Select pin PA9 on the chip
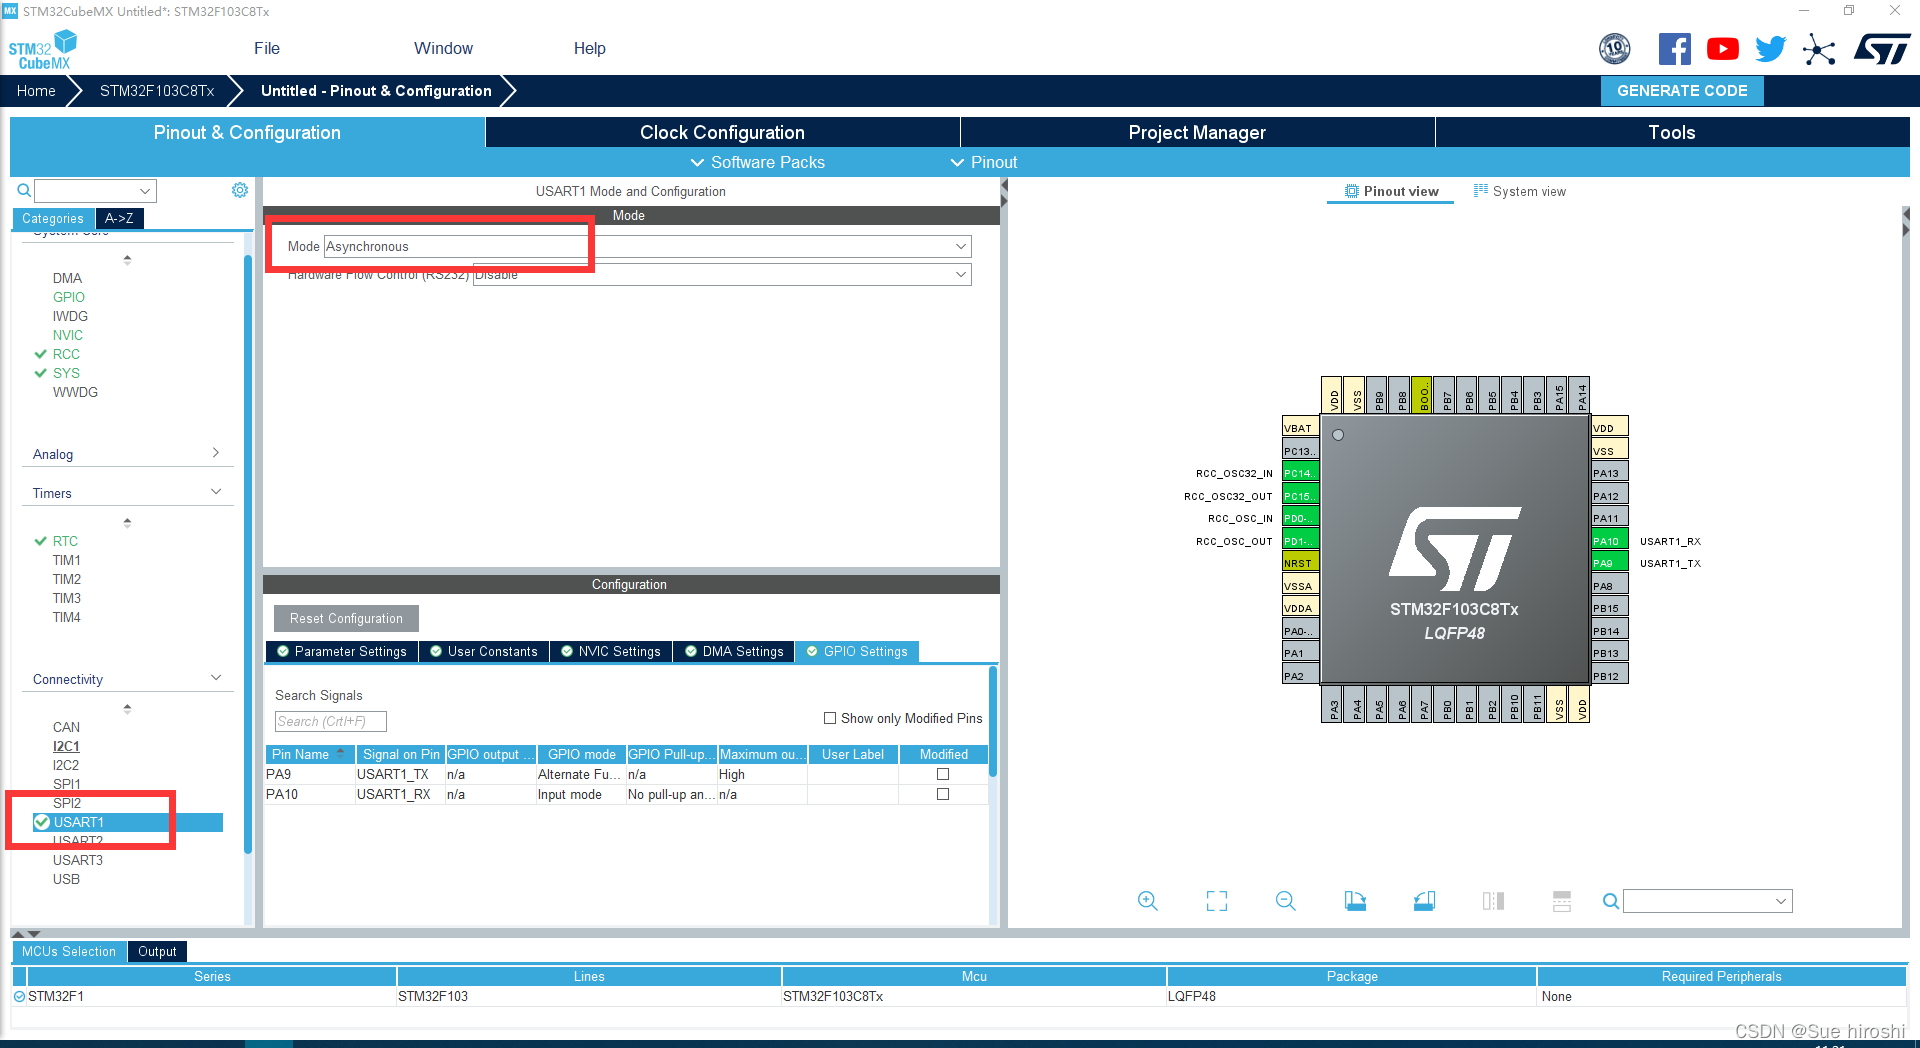This screenshot has width=1920, height=1048. tap(1609, 563)
